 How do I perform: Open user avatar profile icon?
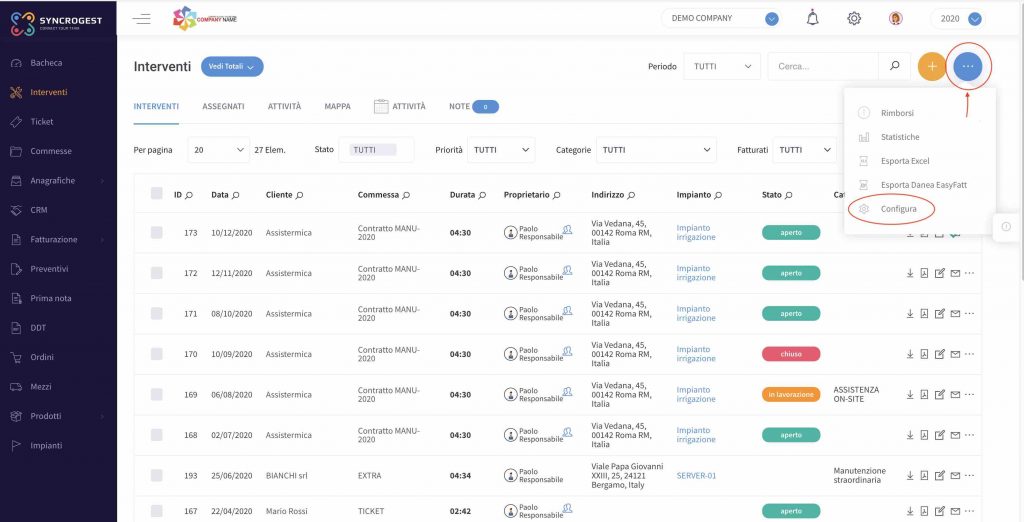coord(896,18)
